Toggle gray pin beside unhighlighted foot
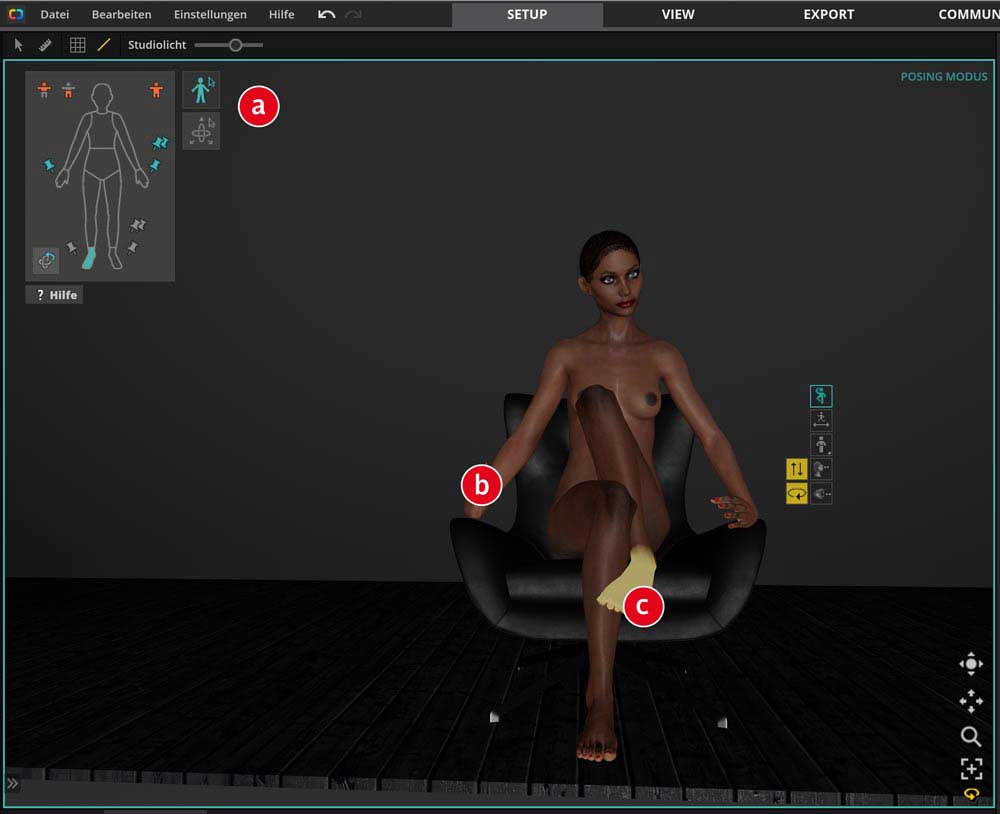Viewport: 1000px width, 814px height. click(x=133, y=247)
